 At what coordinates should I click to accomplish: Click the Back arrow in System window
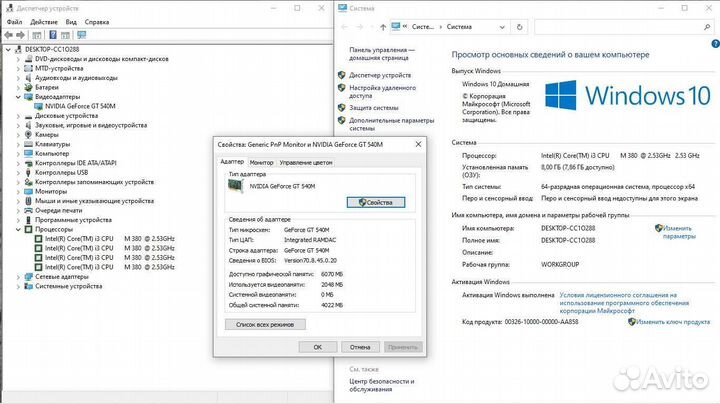click(x=345, y=27)
